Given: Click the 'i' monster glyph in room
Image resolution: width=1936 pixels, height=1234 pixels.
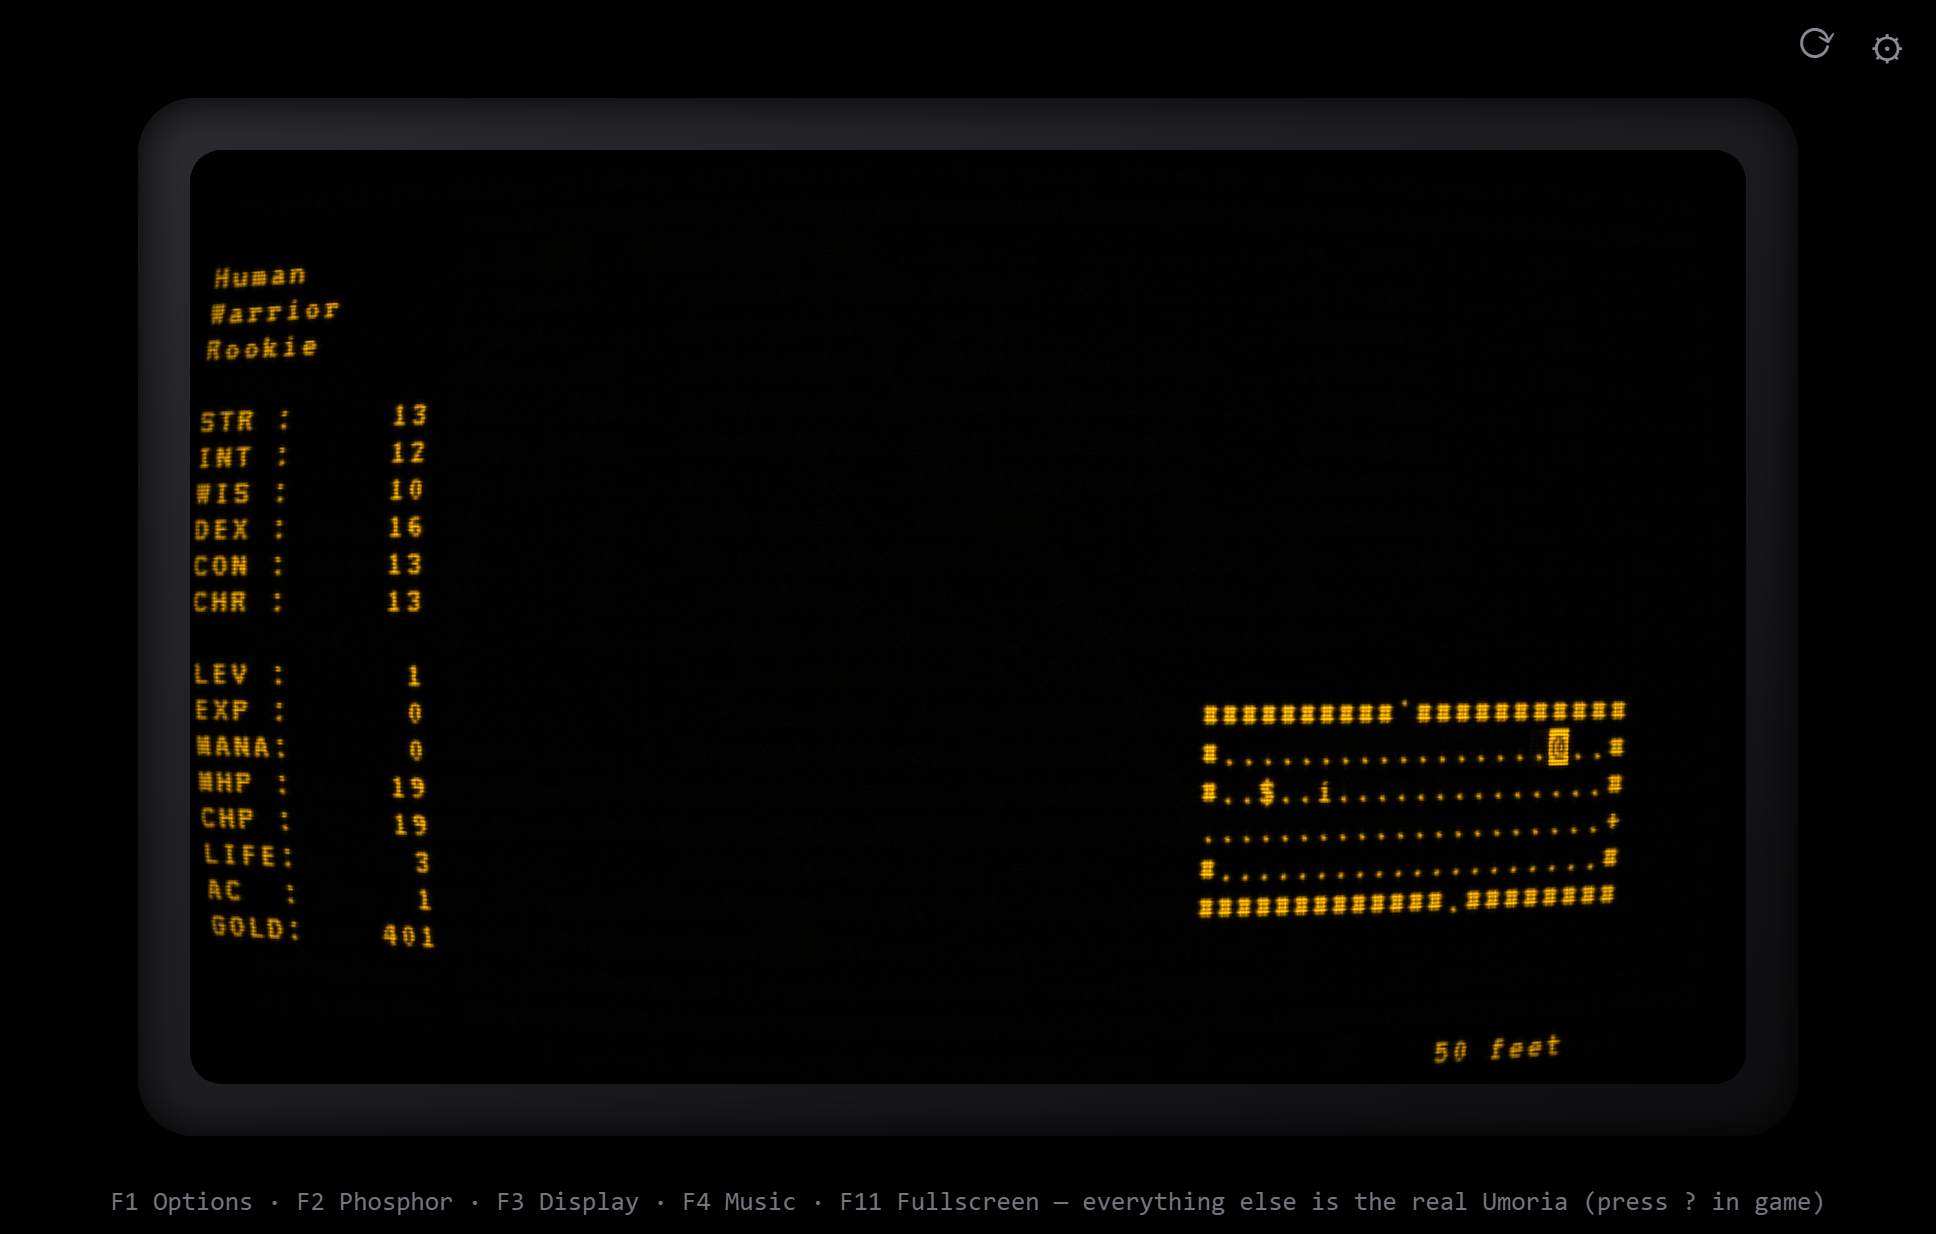Looking at the screenshot, I should point(1325,793).
